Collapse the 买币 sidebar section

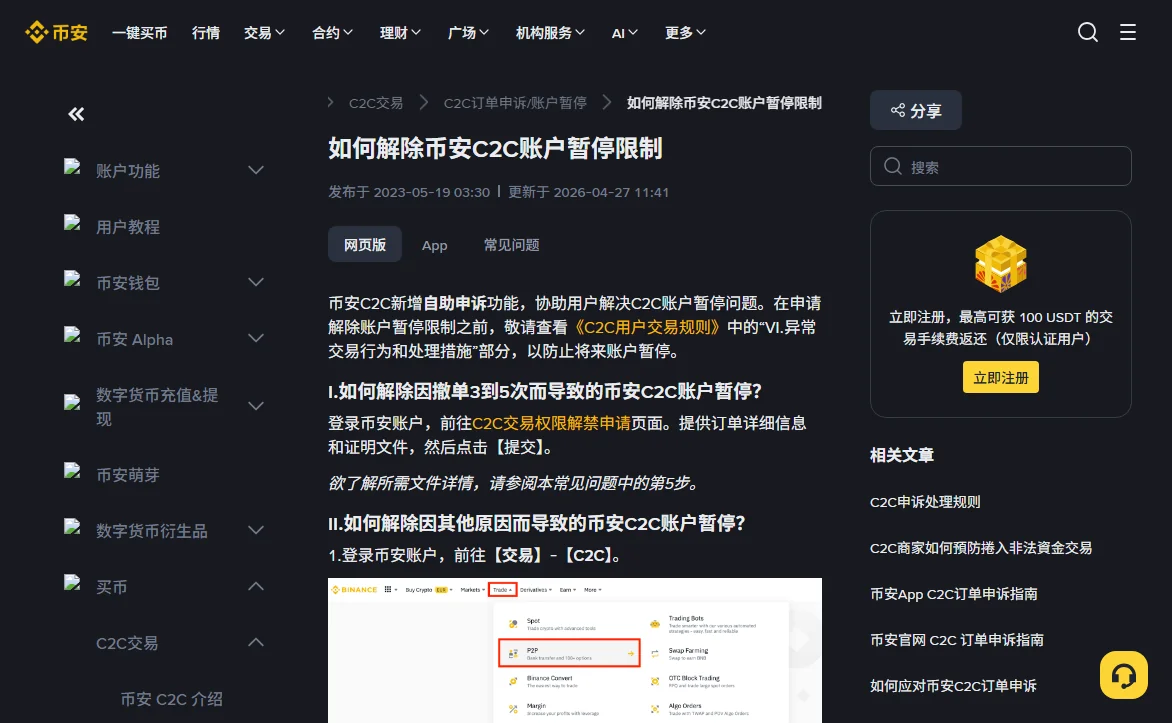click(256, 586)
